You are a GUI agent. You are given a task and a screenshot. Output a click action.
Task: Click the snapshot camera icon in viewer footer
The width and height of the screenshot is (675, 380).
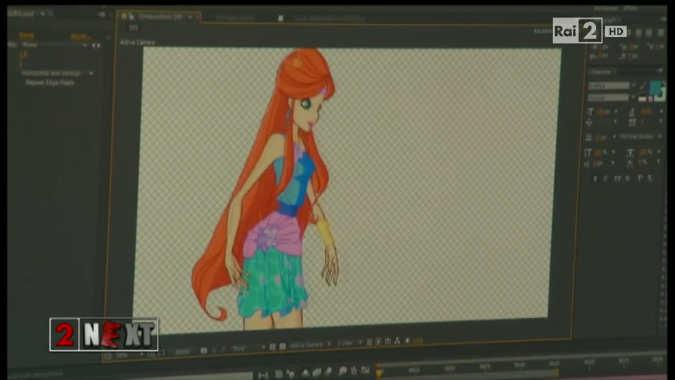(204, 351)
